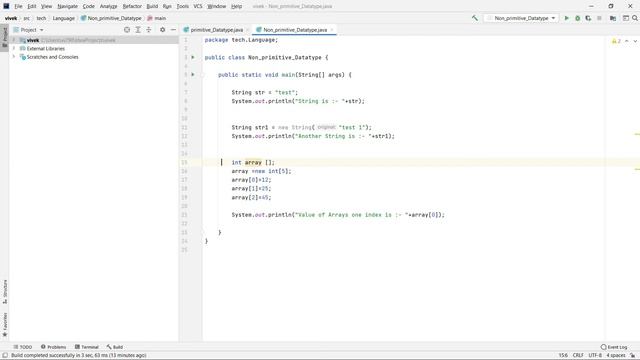The width and height of the screenshot is (640, 360).
Task: Click the Stop process icon
Action: pos(599,18)
